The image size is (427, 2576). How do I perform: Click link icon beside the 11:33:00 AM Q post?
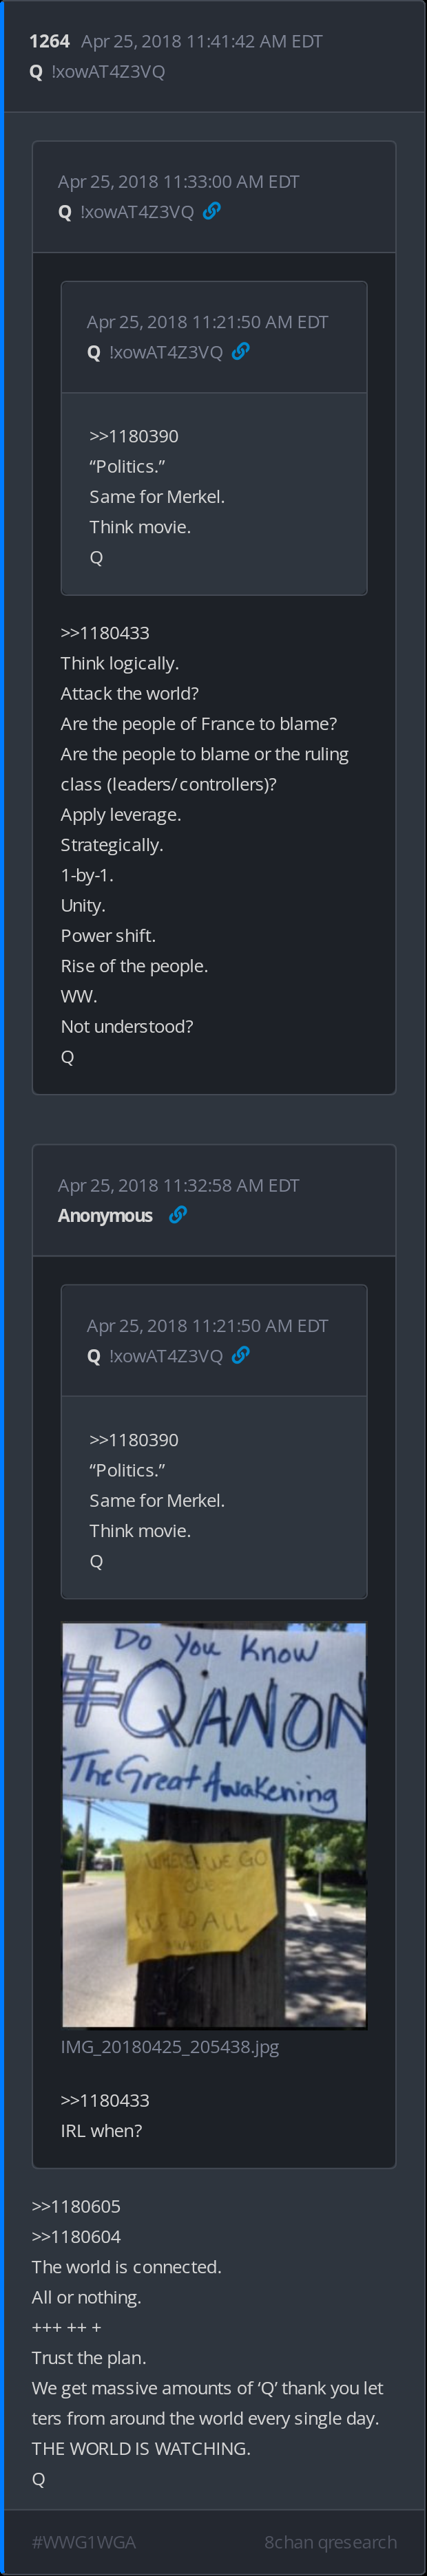click(x=212, y=211)
